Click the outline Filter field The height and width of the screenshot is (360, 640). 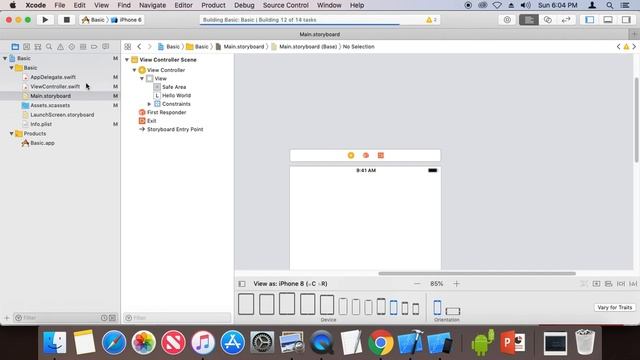pyautogui.click(x=177, y=318)
